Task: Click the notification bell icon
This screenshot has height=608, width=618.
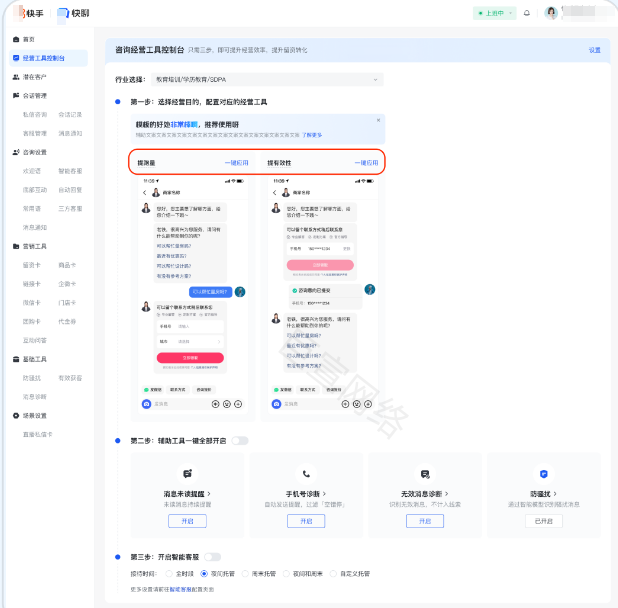Action: pyautogui.click(x=527, y=13)
